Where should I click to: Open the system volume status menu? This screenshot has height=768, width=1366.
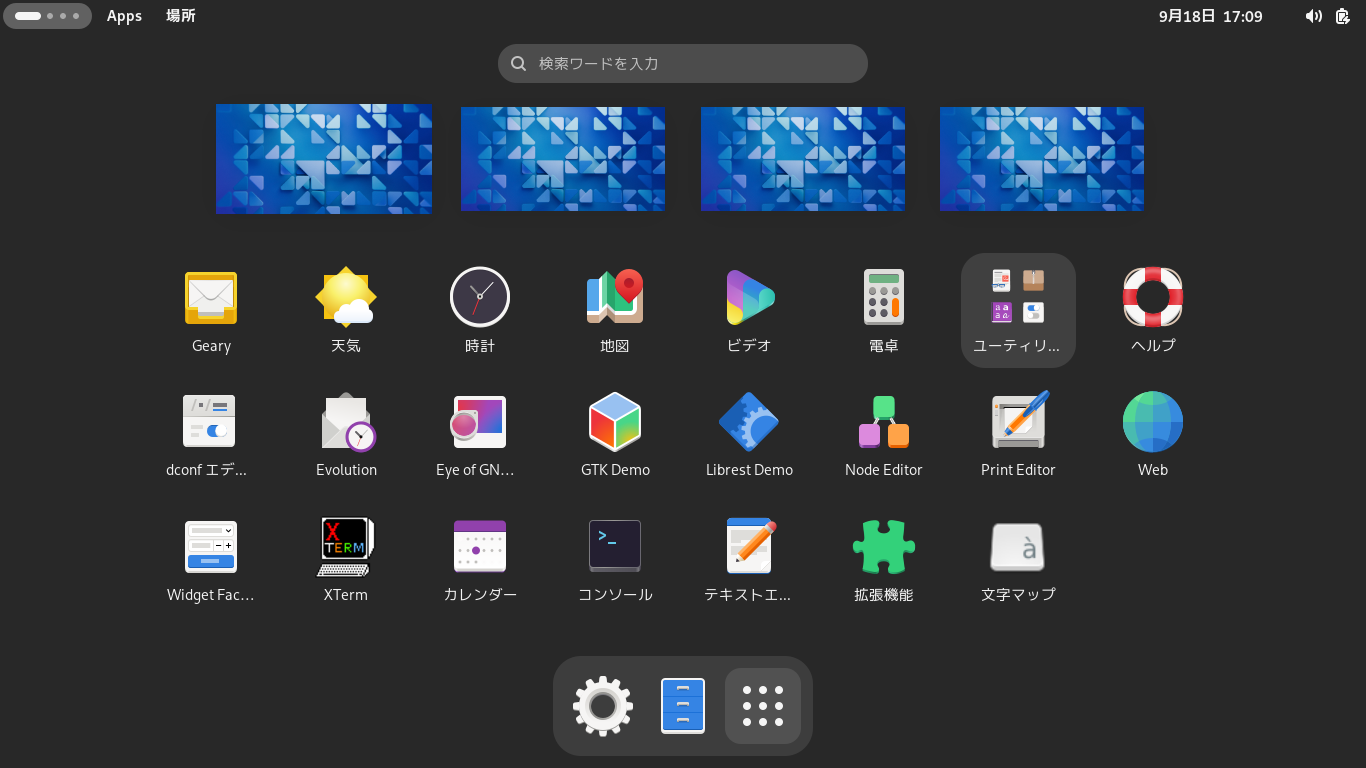pyautogui.click(x=1313, y=16)
